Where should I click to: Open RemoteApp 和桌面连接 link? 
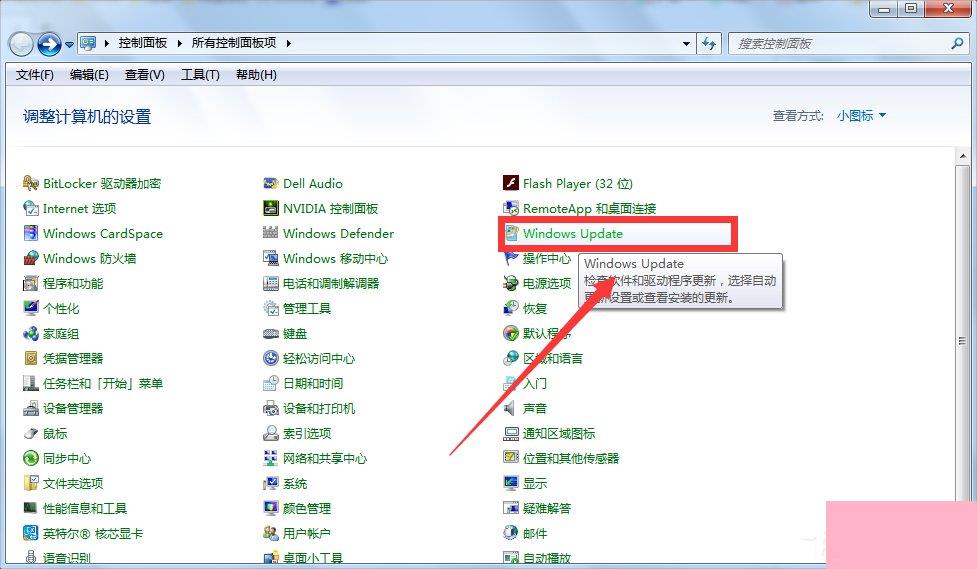point(589,209)
